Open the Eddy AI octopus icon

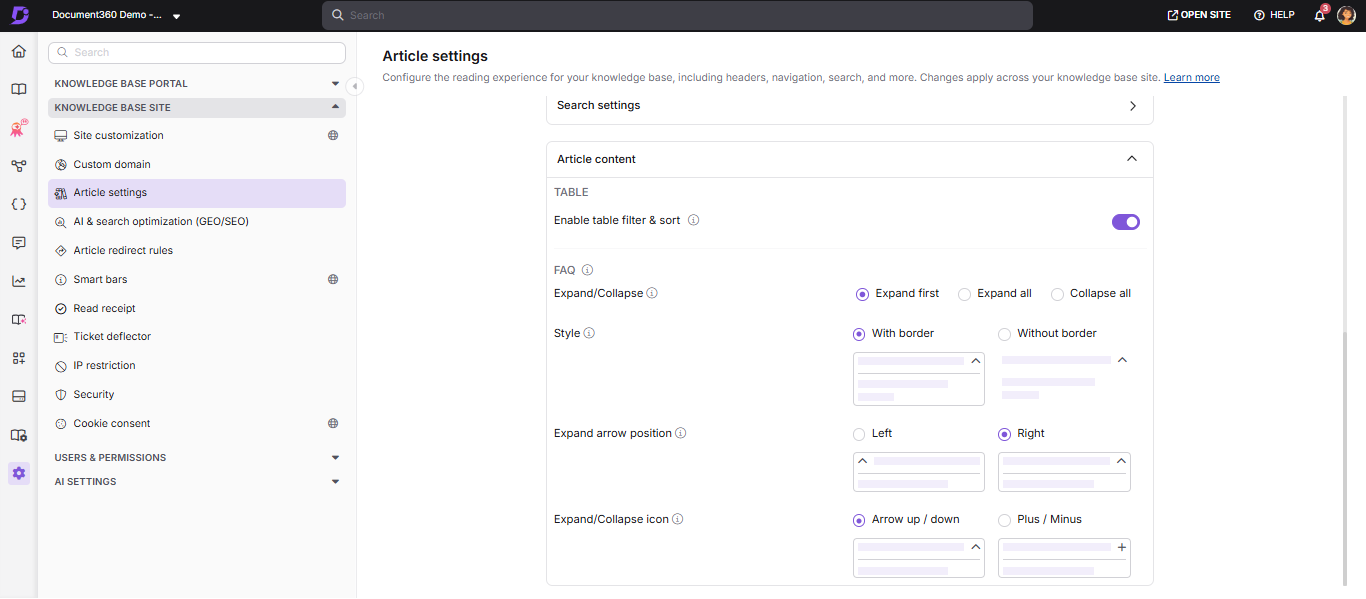19,128
